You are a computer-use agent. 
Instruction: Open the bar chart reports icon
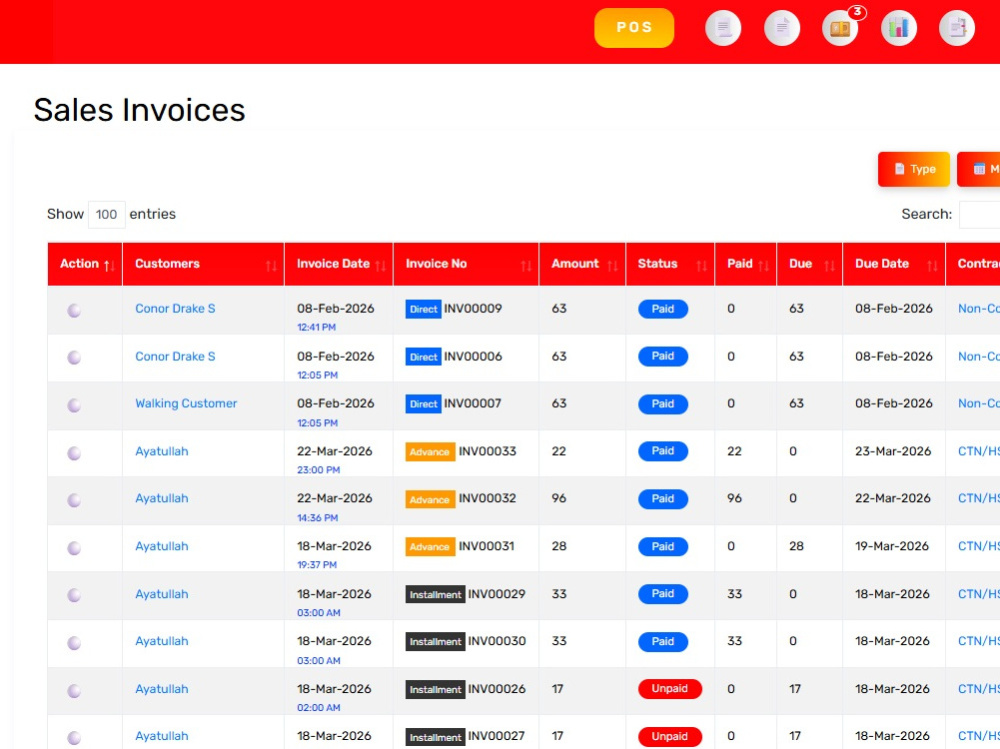coord(899,28)
